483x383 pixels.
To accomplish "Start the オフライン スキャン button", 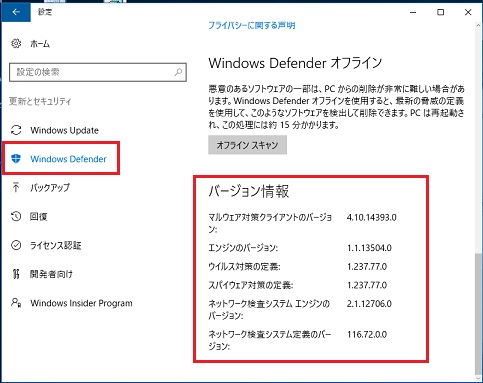I will 247,145.
